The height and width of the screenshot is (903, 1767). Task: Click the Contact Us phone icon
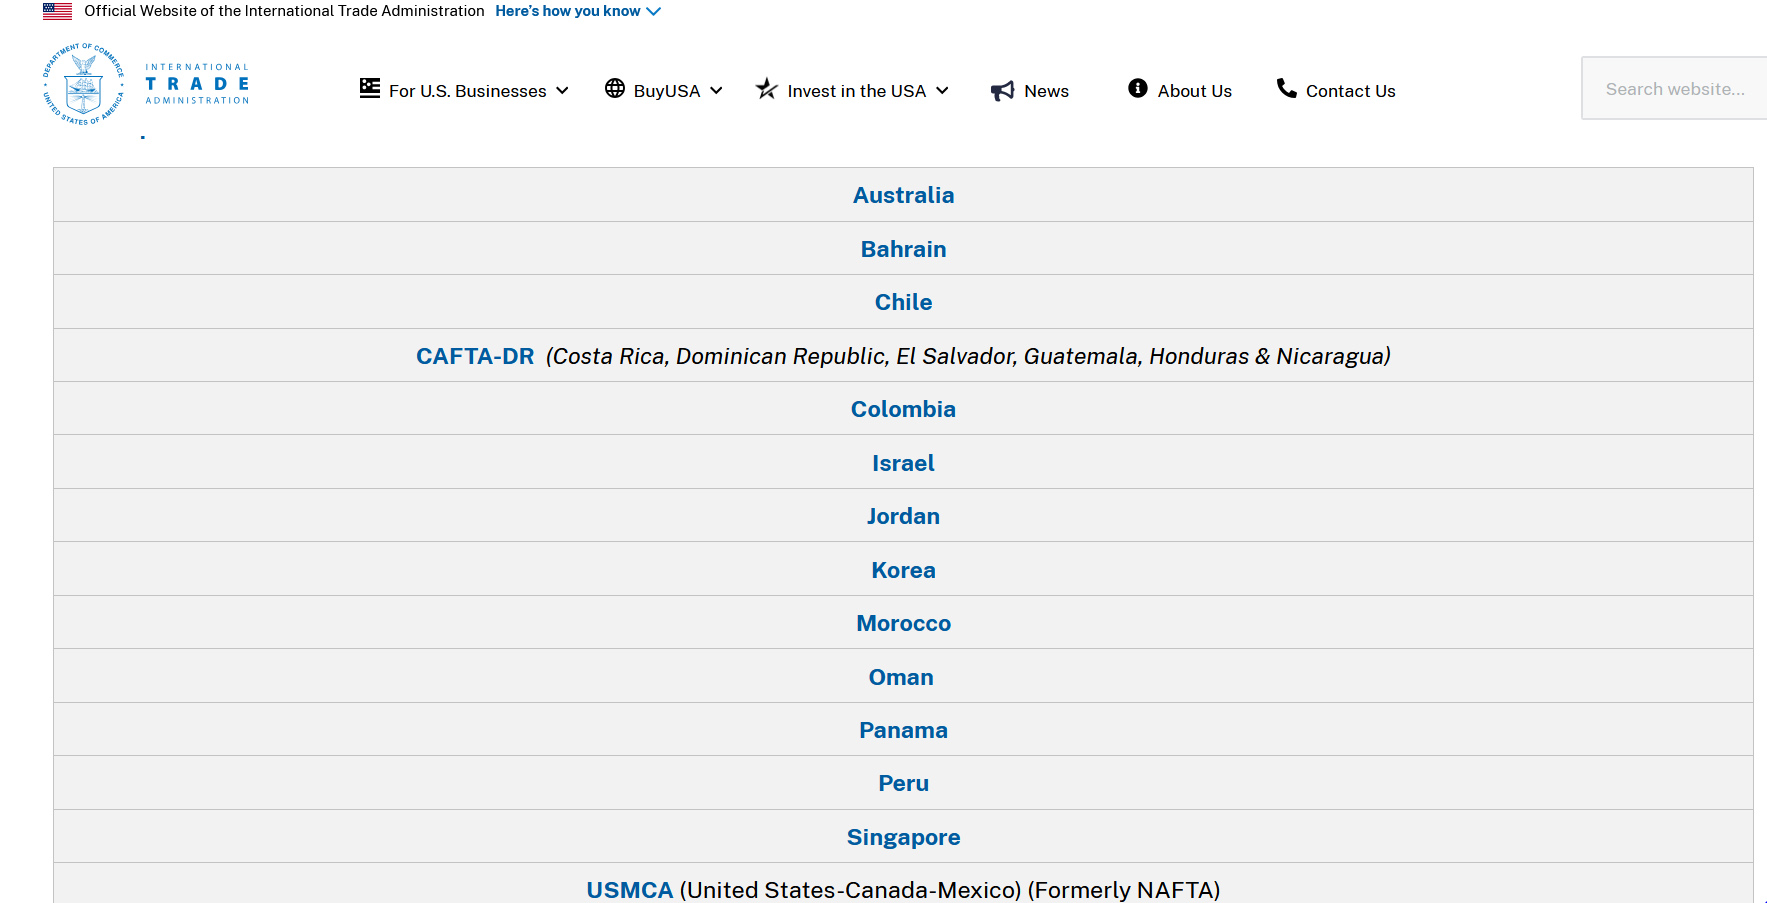(x=1287, y=88)
